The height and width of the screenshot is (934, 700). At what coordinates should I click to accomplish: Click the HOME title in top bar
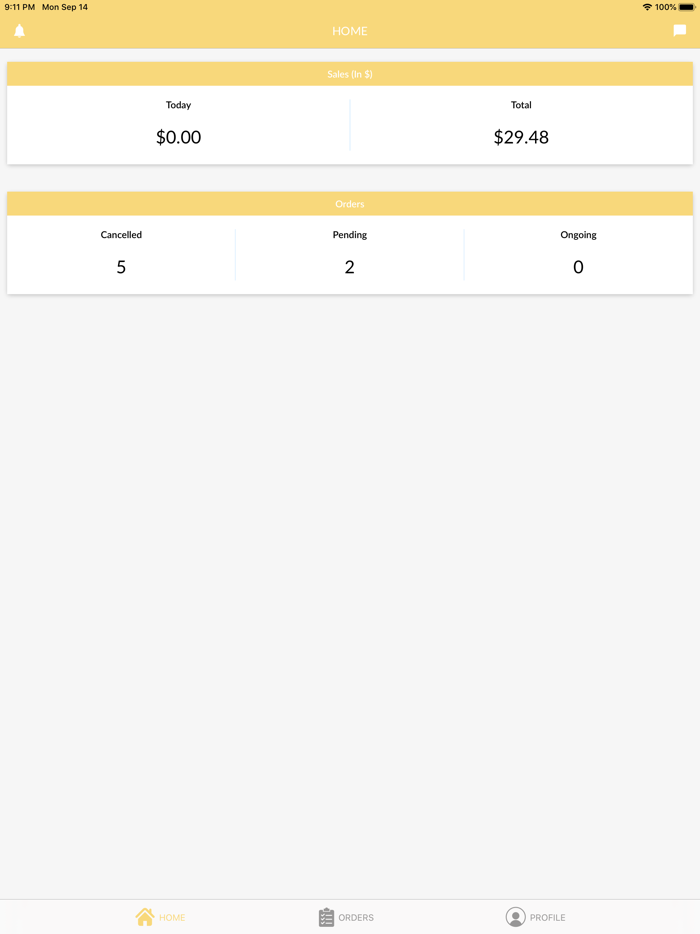[350, 31]
